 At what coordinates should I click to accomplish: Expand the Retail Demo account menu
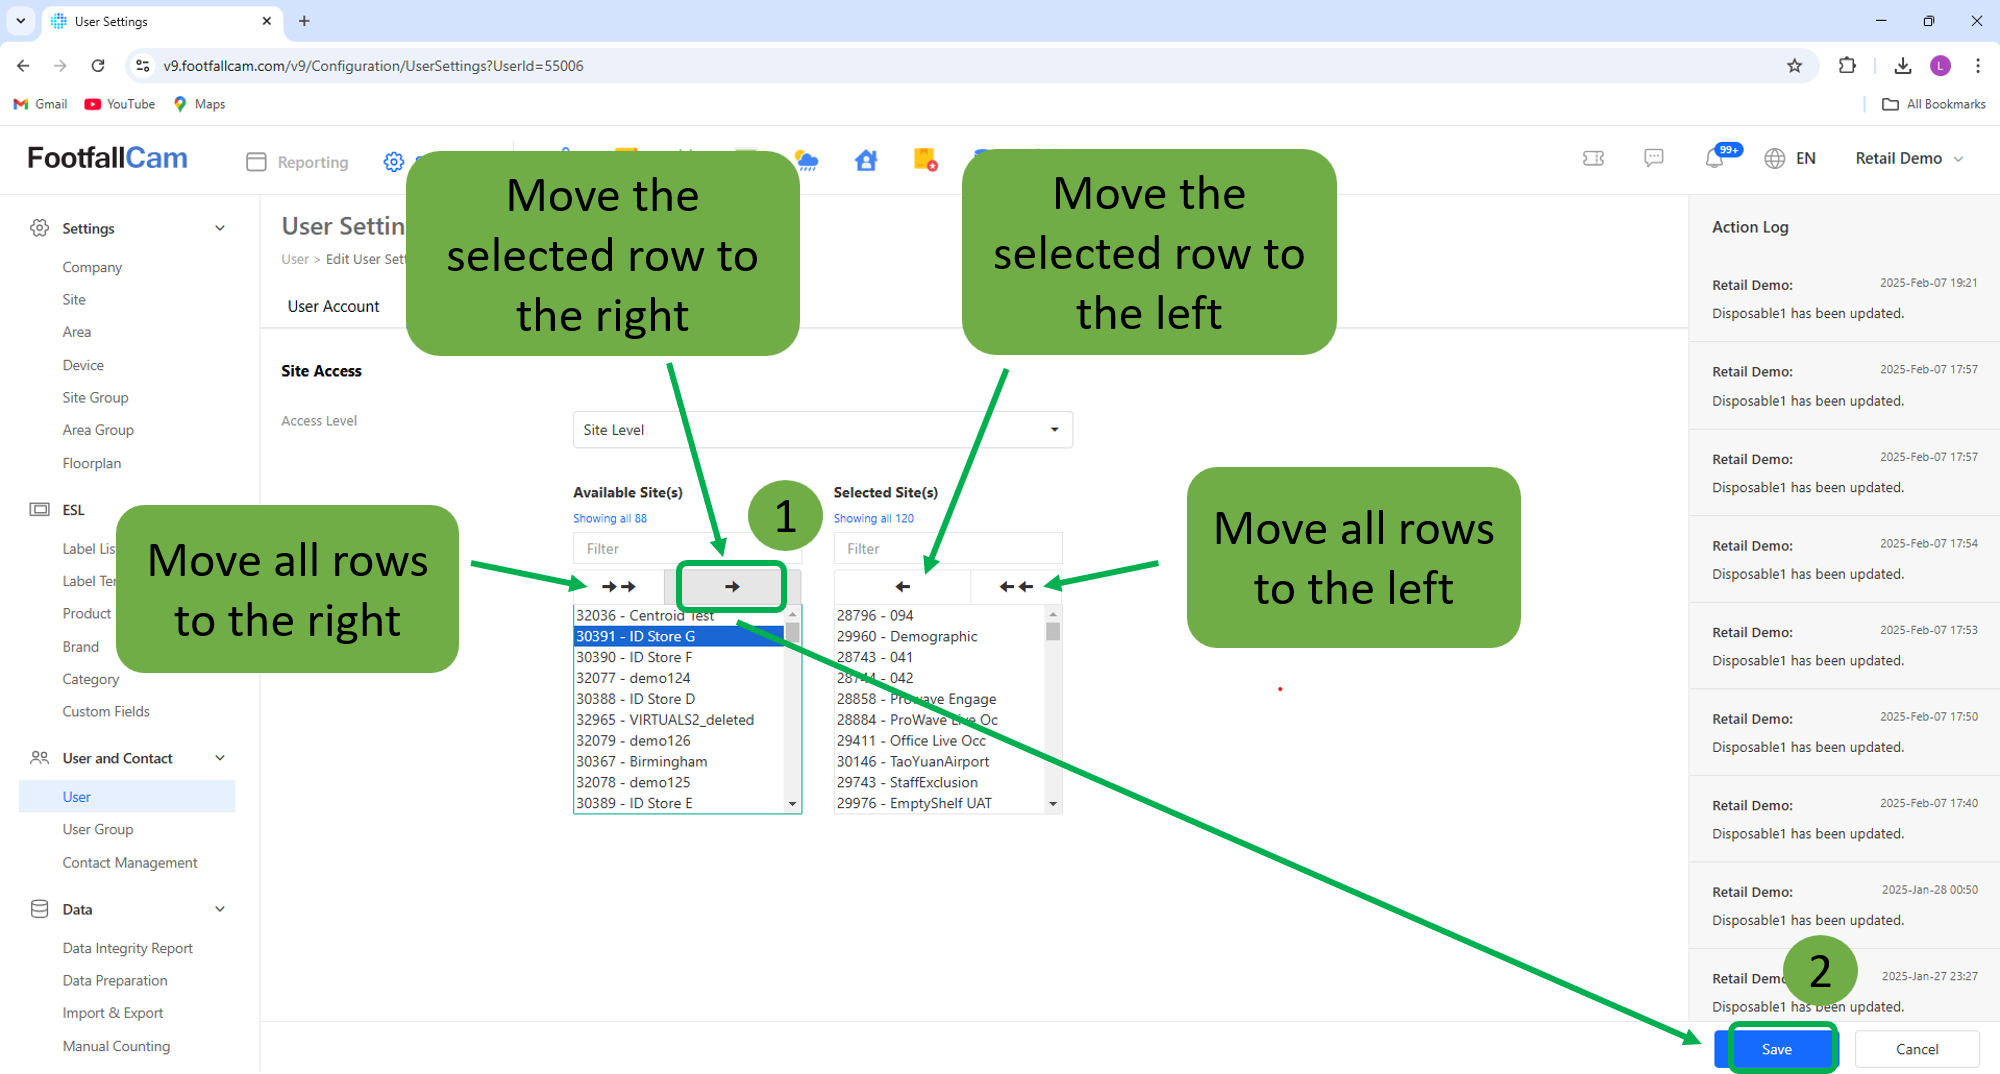1908,159
